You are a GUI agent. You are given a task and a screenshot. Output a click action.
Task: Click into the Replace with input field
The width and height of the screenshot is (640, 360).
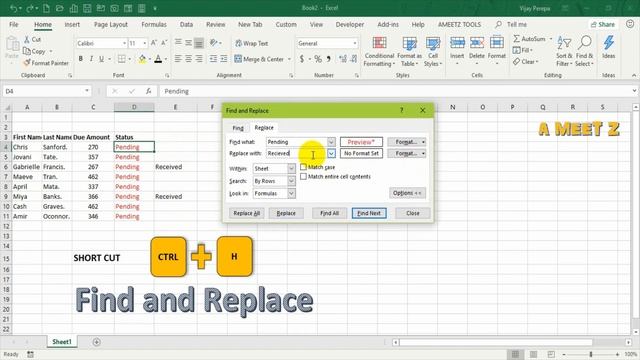297,153
